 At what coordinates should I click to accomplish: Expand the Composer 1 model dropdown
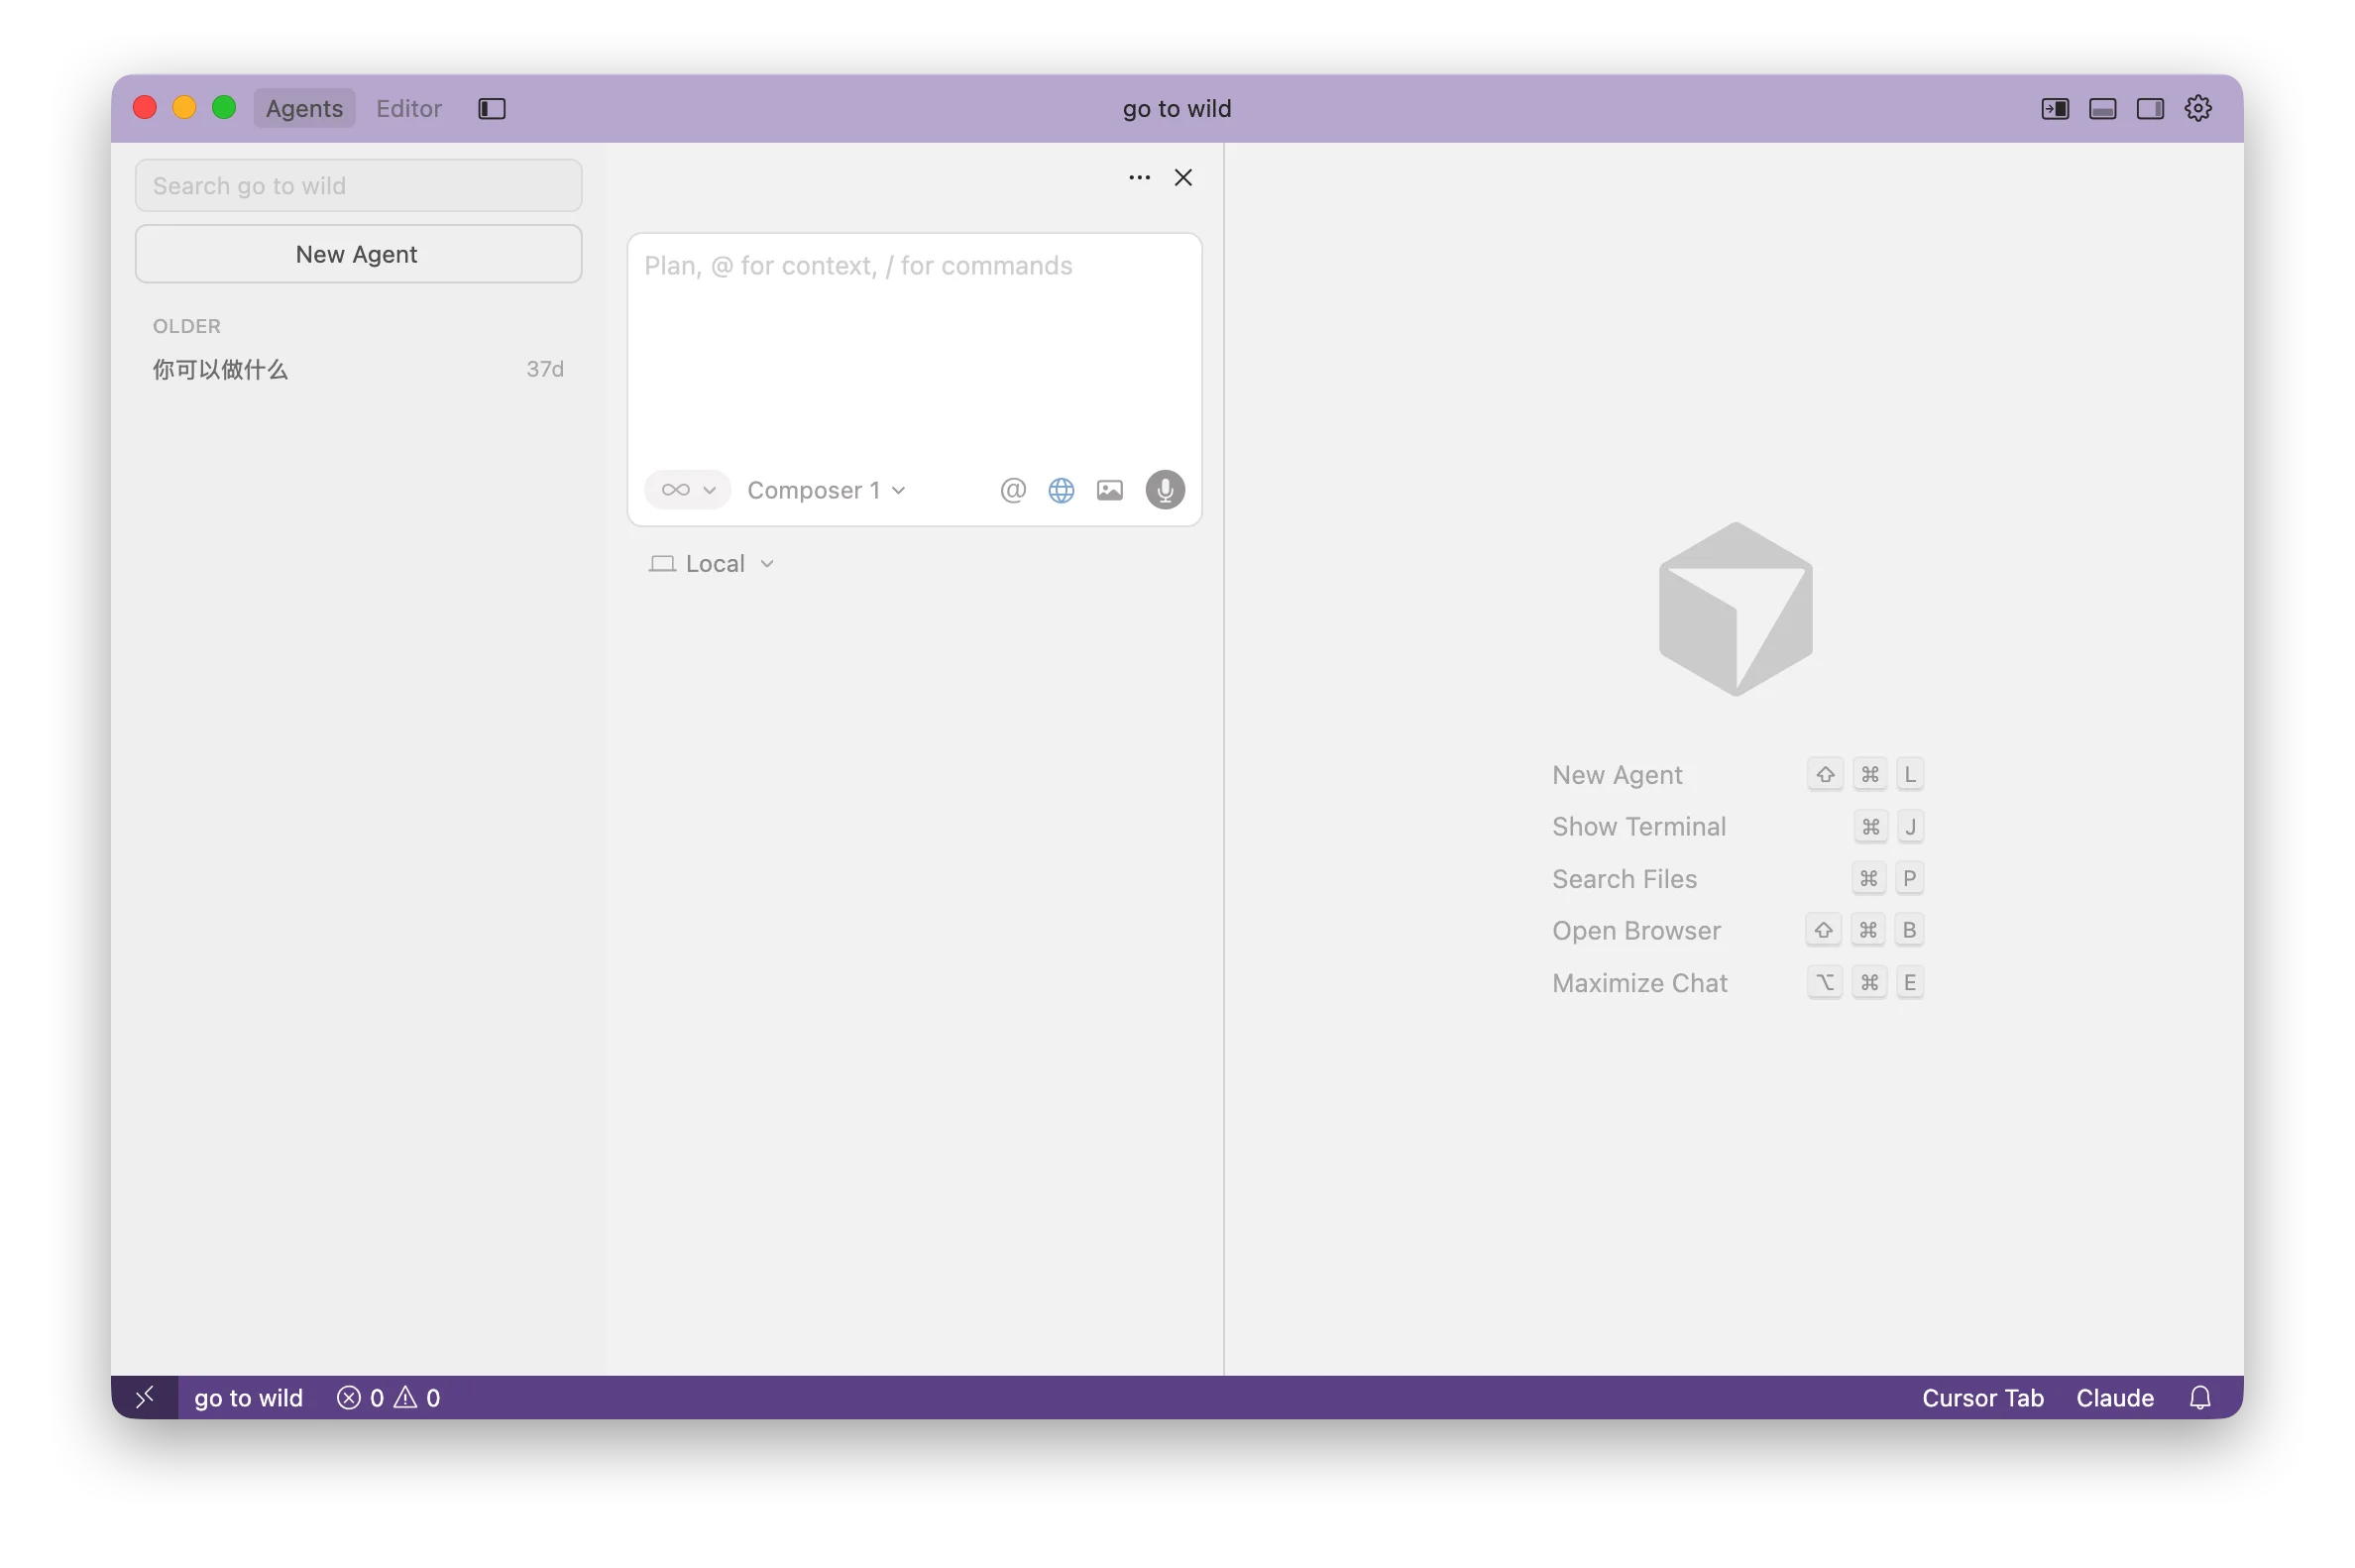tap(826, 490)
